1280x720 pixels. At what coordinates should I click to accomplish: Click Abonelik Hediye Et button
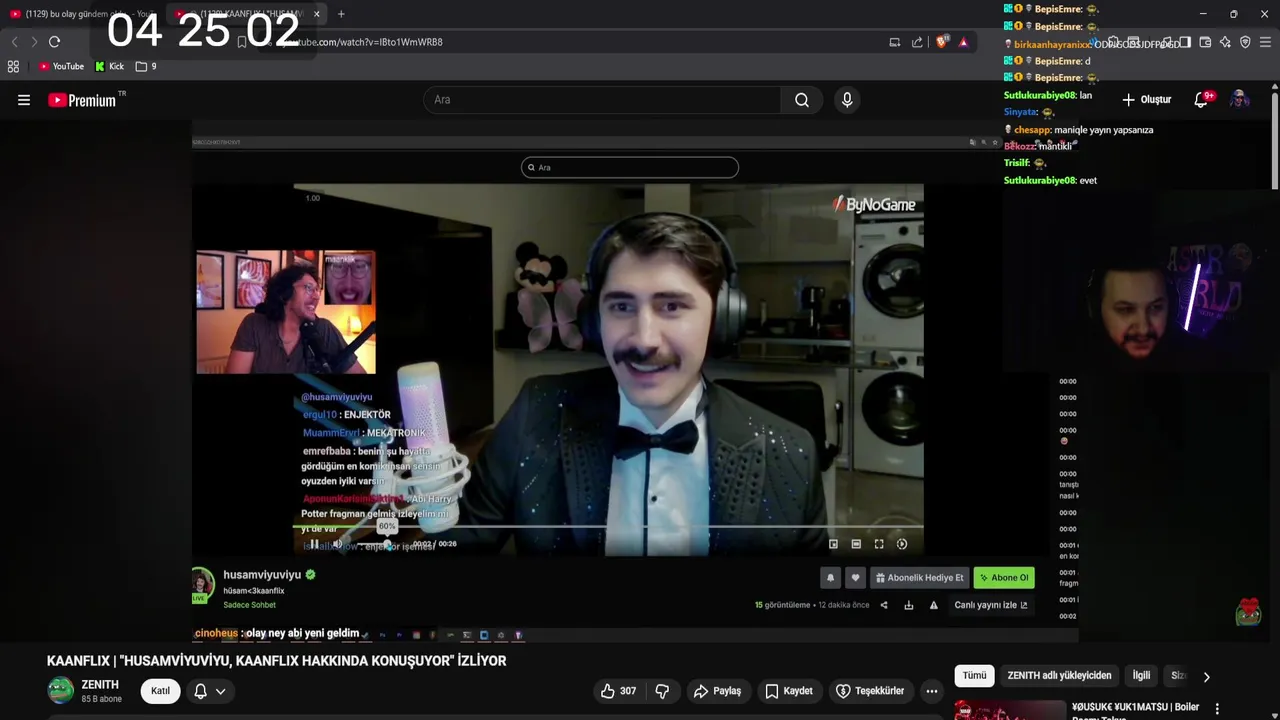919,578
